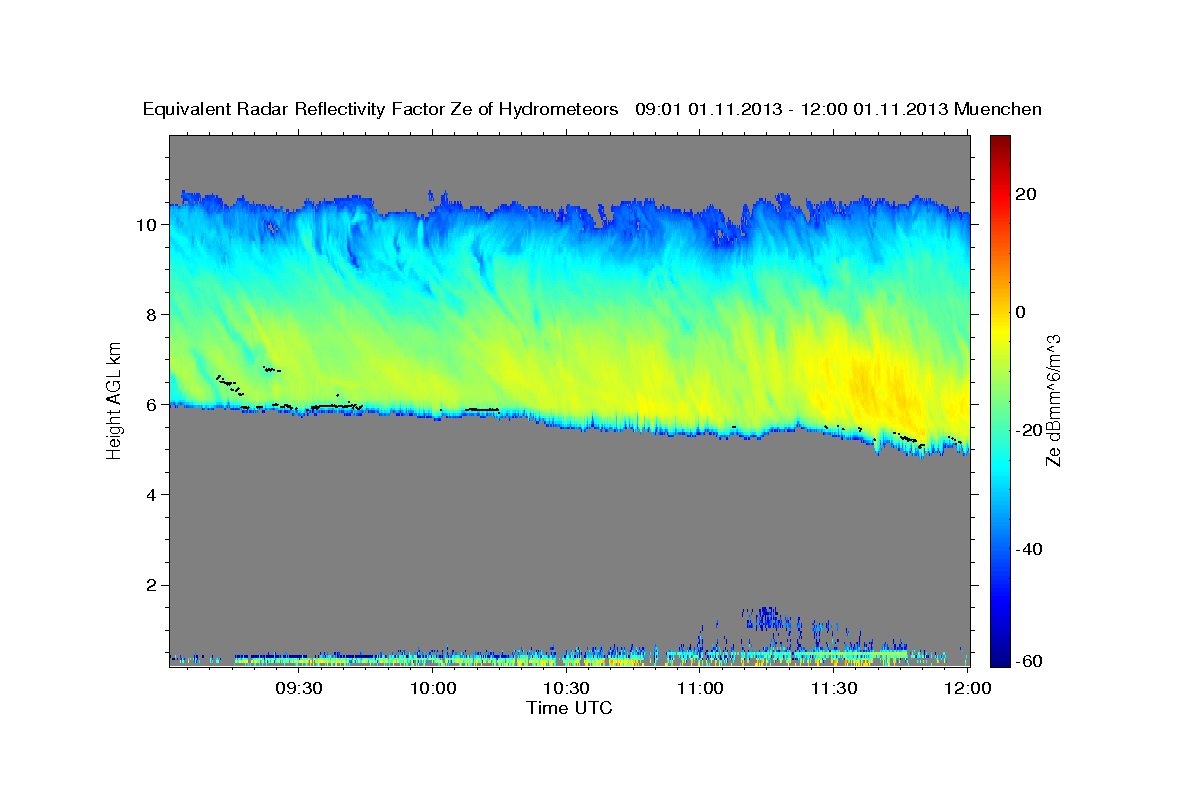This screenshot has width=1200, height=800.
Task: Click the colorbar value '0'
Action: 1022,312
